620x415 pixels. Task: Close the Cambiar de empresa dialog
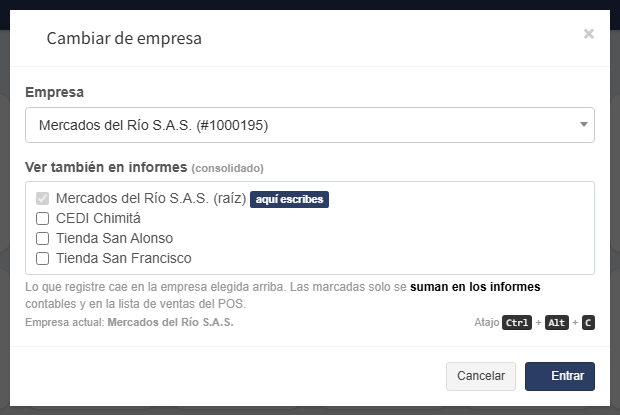click(589, 34)
